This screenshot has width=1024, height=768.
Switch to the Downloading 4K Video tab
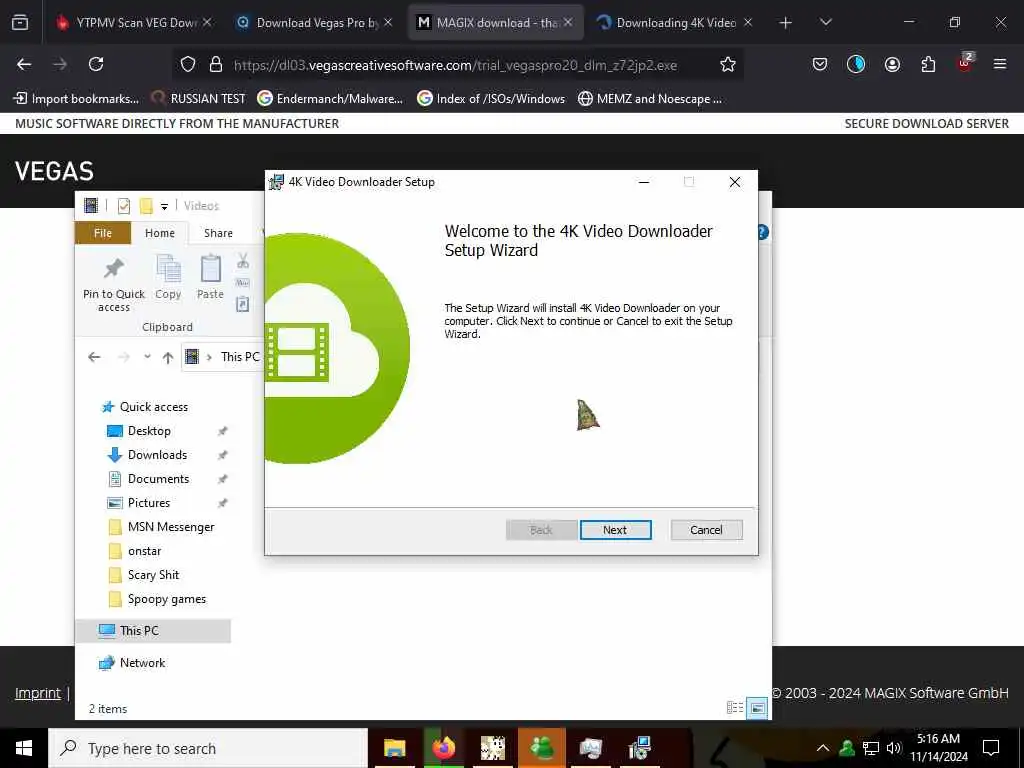(675, 22)
